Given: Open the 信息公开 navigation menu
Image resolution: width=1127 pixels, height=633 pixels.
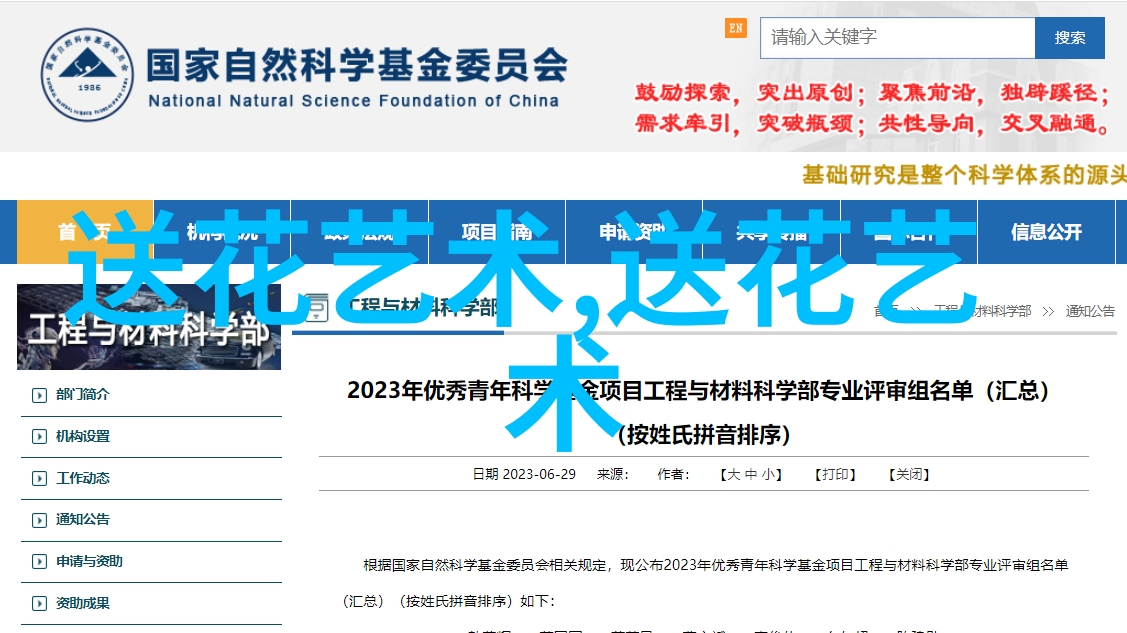Looking at the screenshot, I should click(x=1046, y=232).
